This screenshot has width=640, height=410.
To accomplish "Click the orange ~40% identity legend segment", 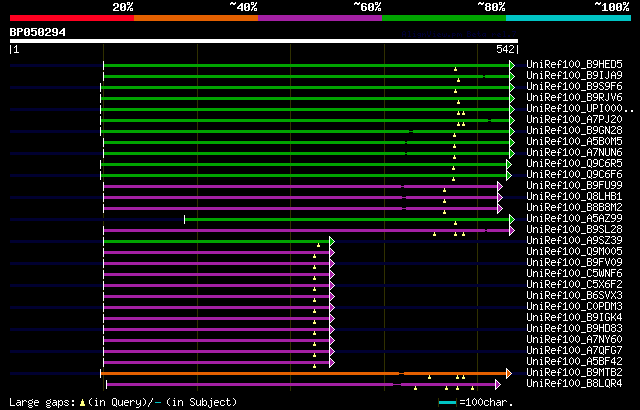I will [x=196, y=18].
